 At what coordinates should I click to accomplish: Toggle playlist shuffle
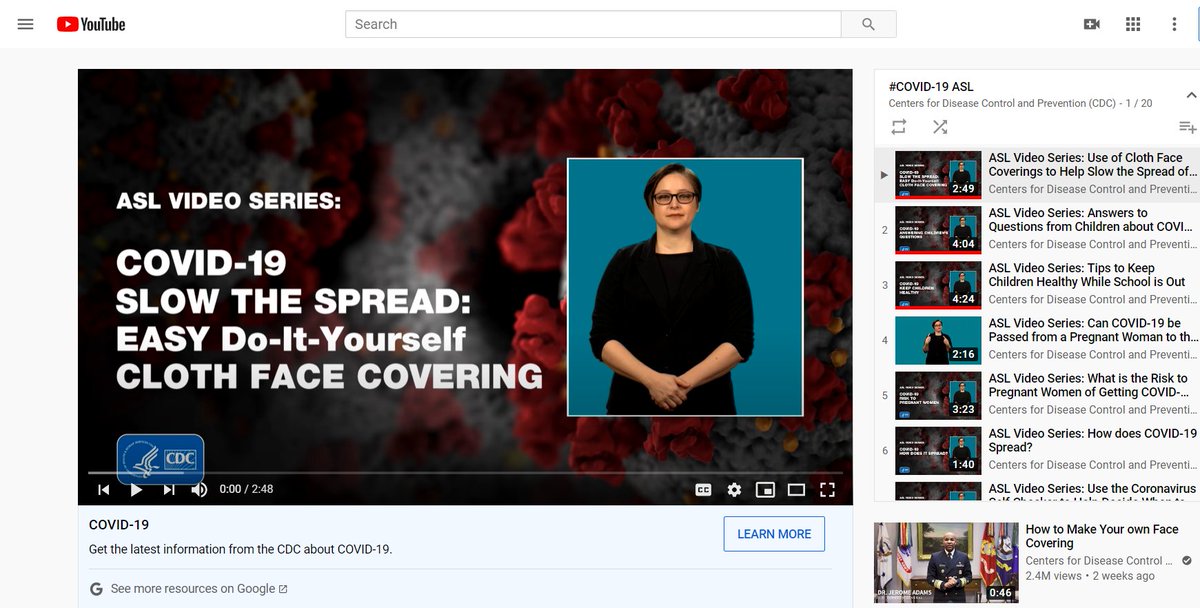tap(940, 127)
